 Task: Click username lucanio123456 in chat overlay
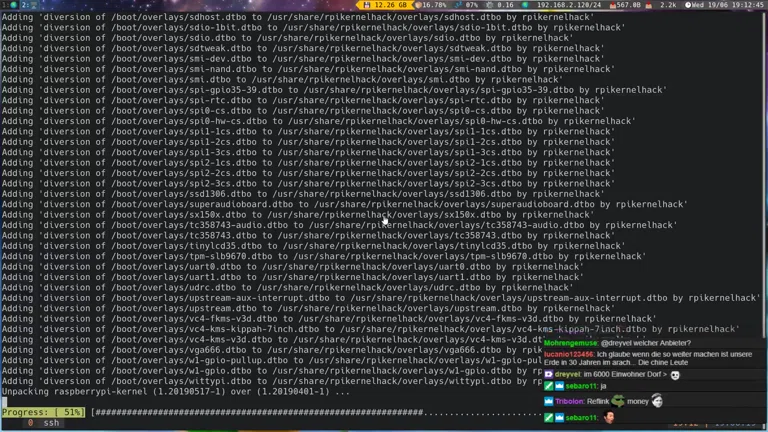pos(569,354)
